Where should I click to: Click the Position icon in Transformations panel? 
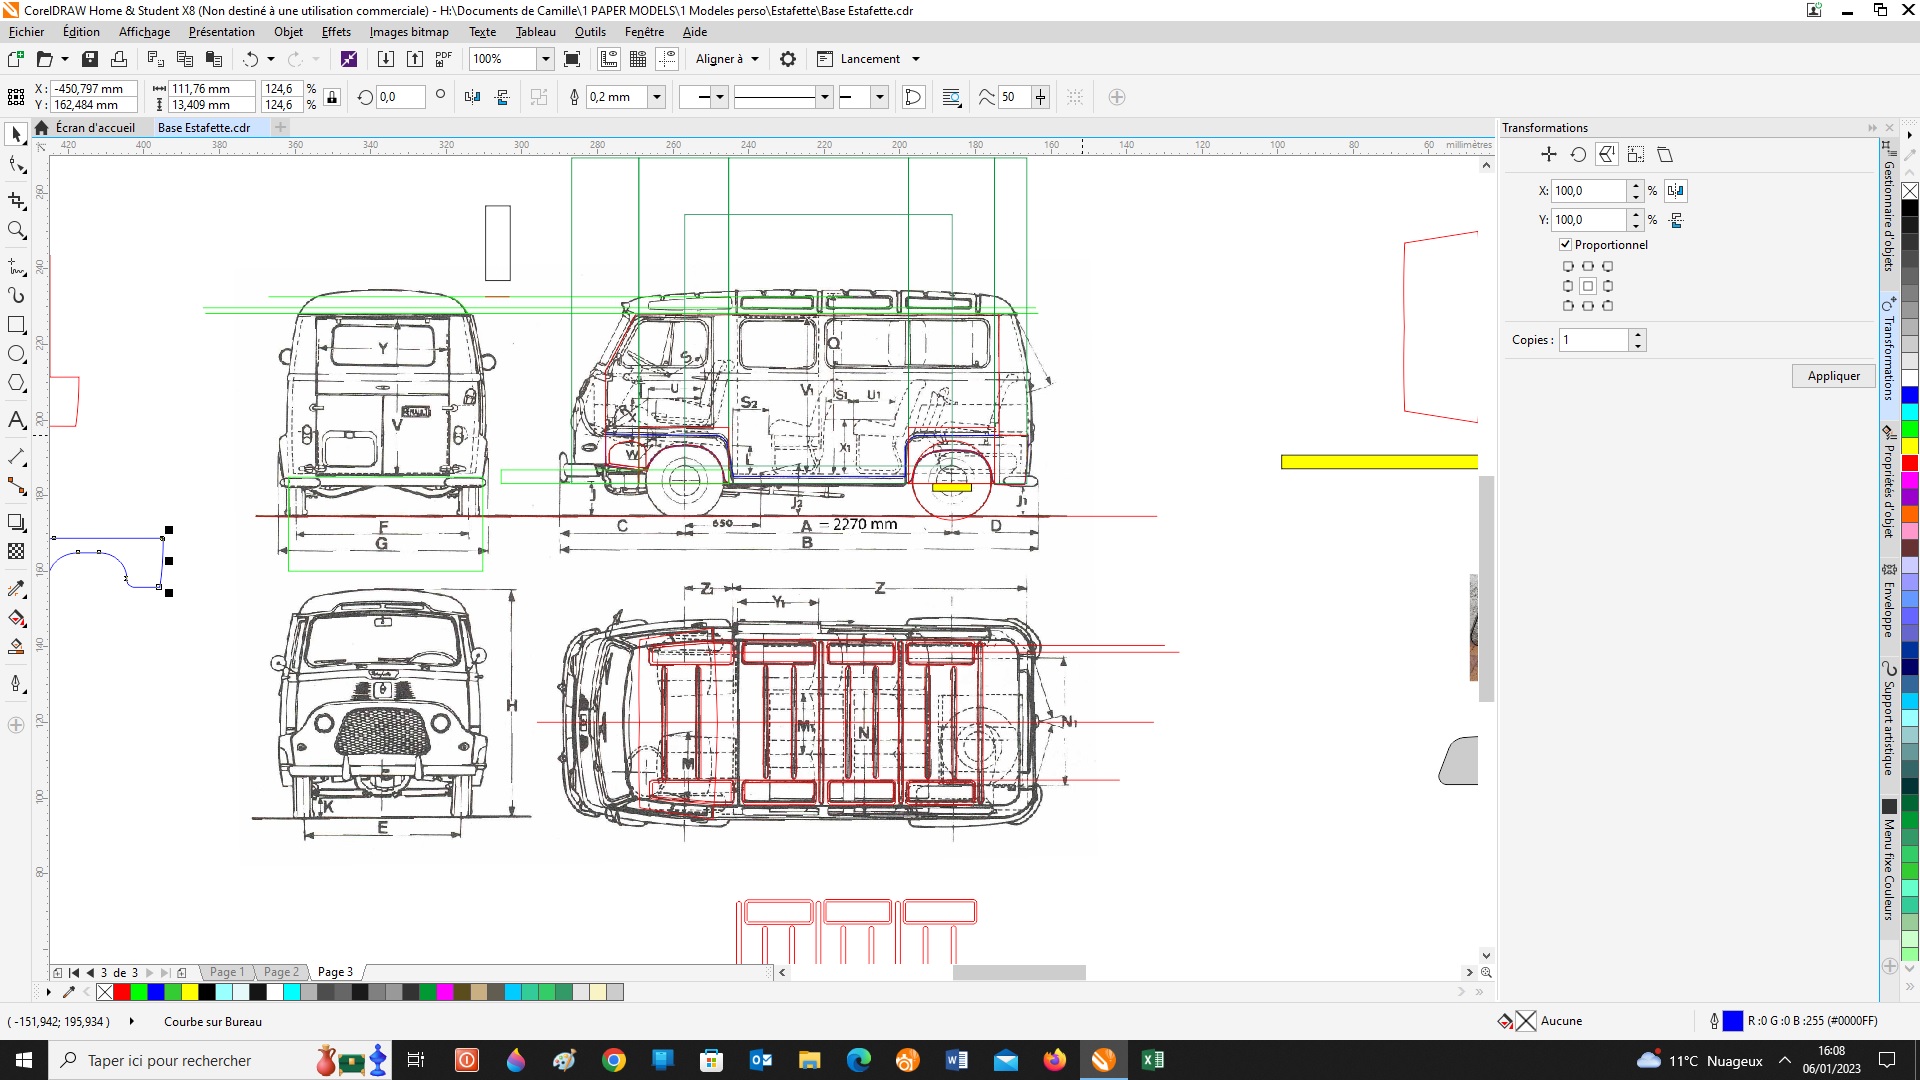[x=1549, y=155]
